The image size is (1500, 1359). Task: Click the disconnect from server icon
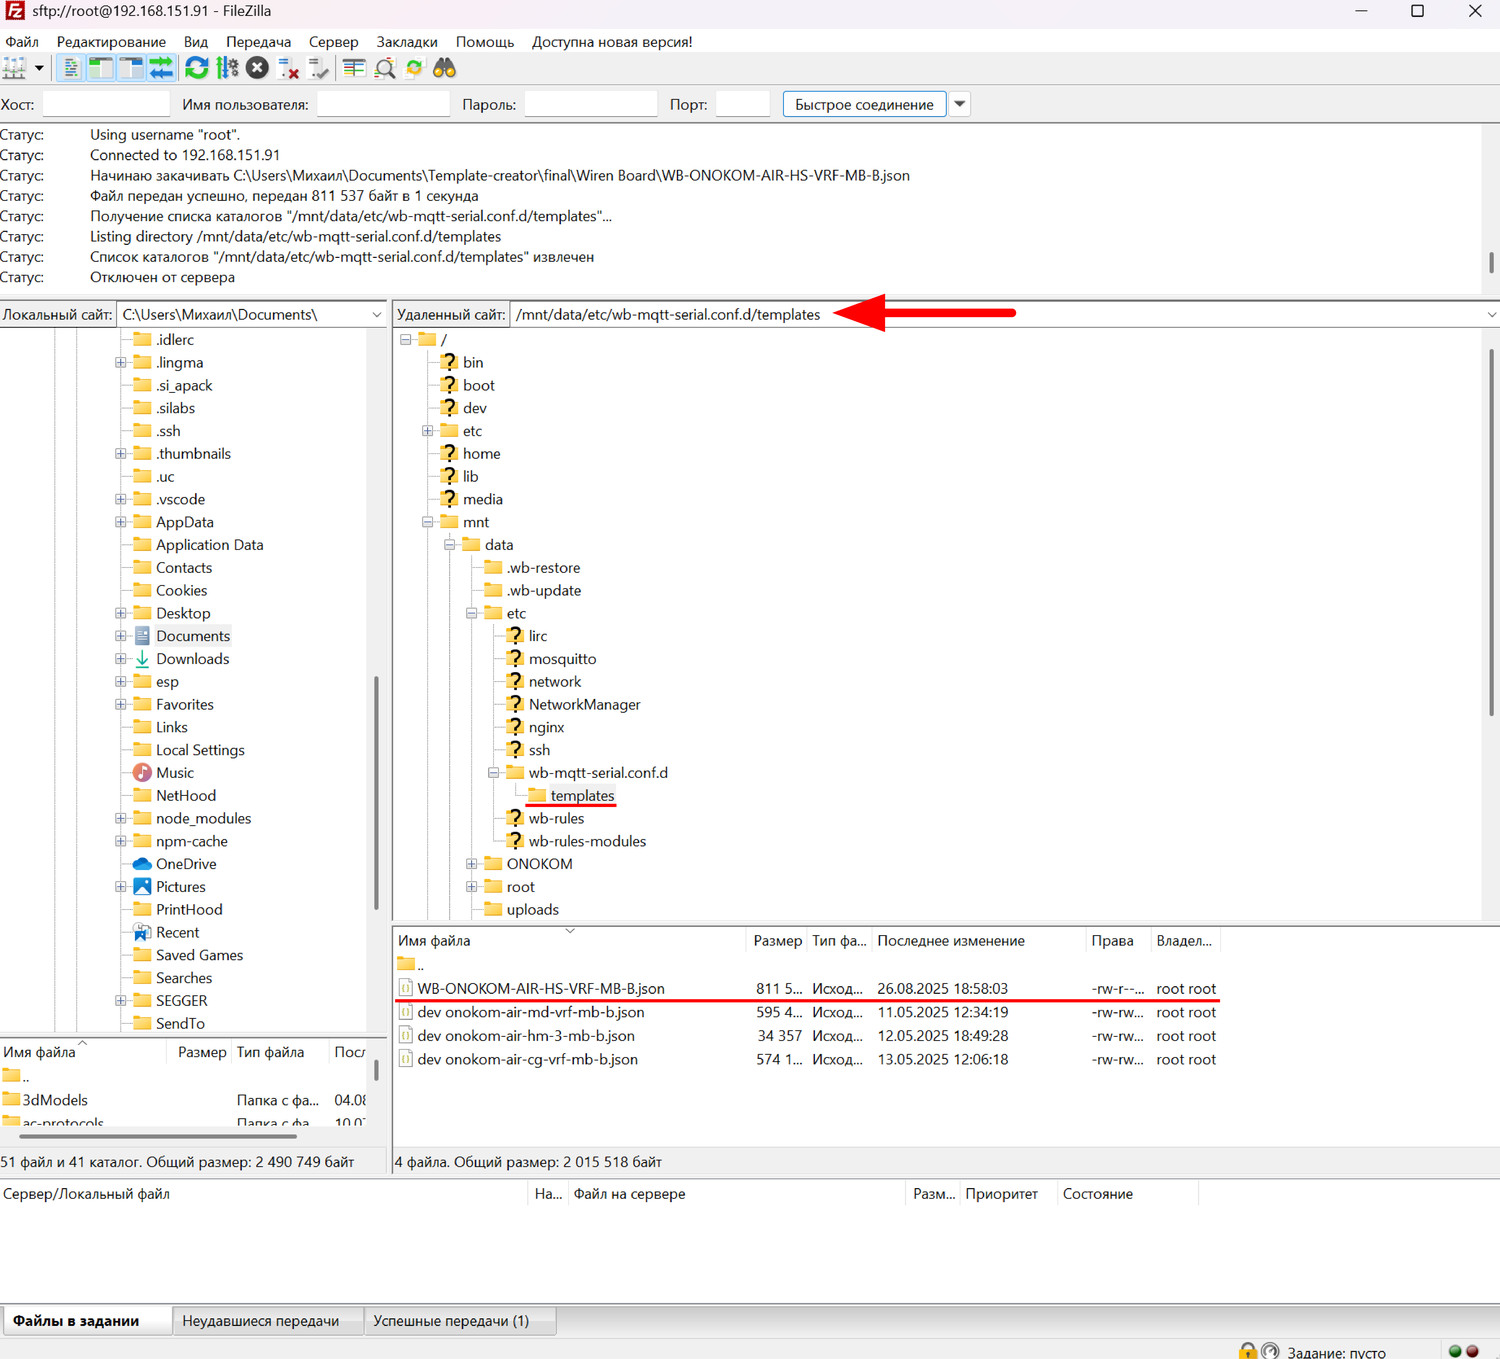point(288,68)
